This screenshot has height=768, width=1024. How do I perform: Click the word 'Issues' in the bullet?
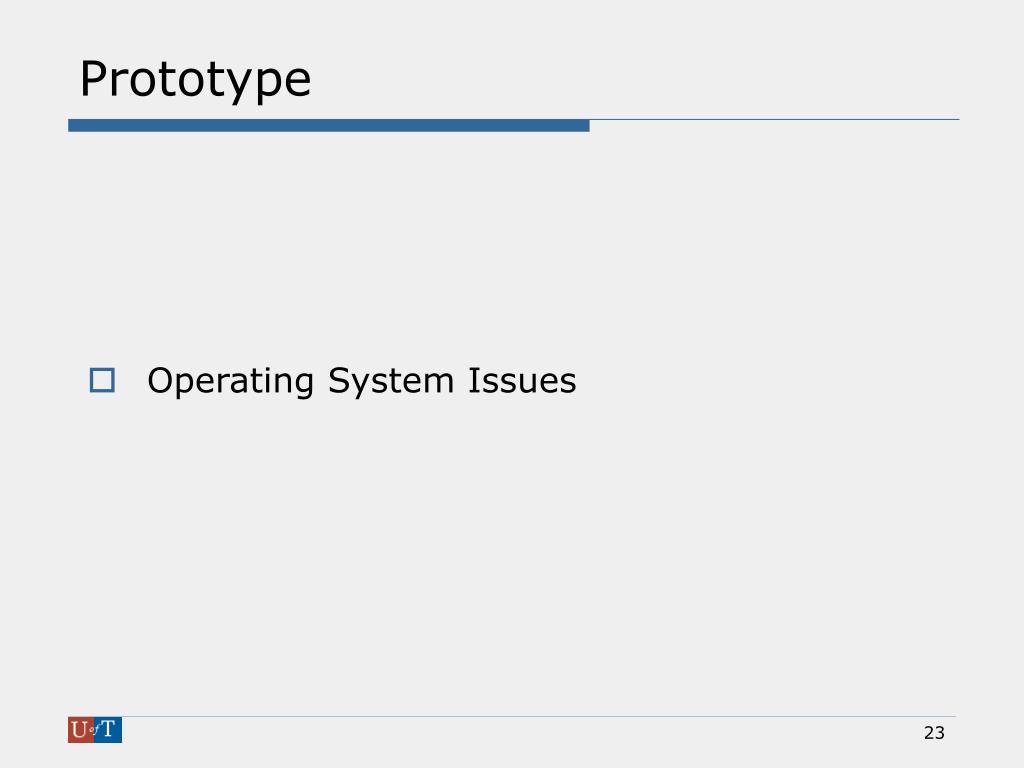[522, 380]
